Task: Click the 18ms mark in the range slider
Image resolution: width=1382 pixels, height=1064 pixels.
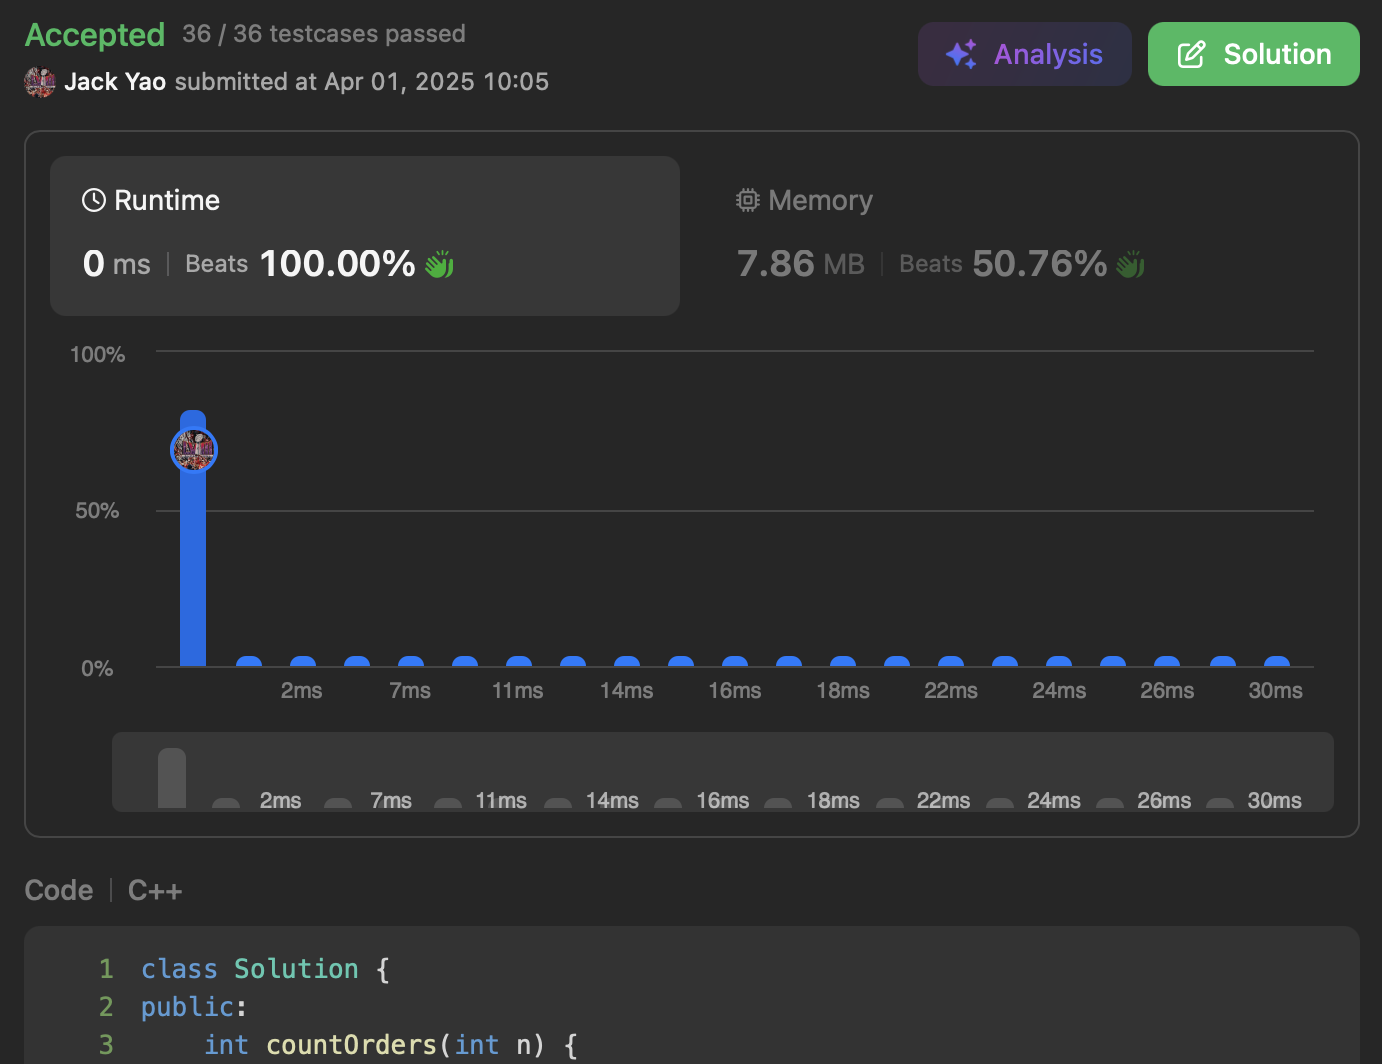Action: pyautogui.click(x=833, y=801)
